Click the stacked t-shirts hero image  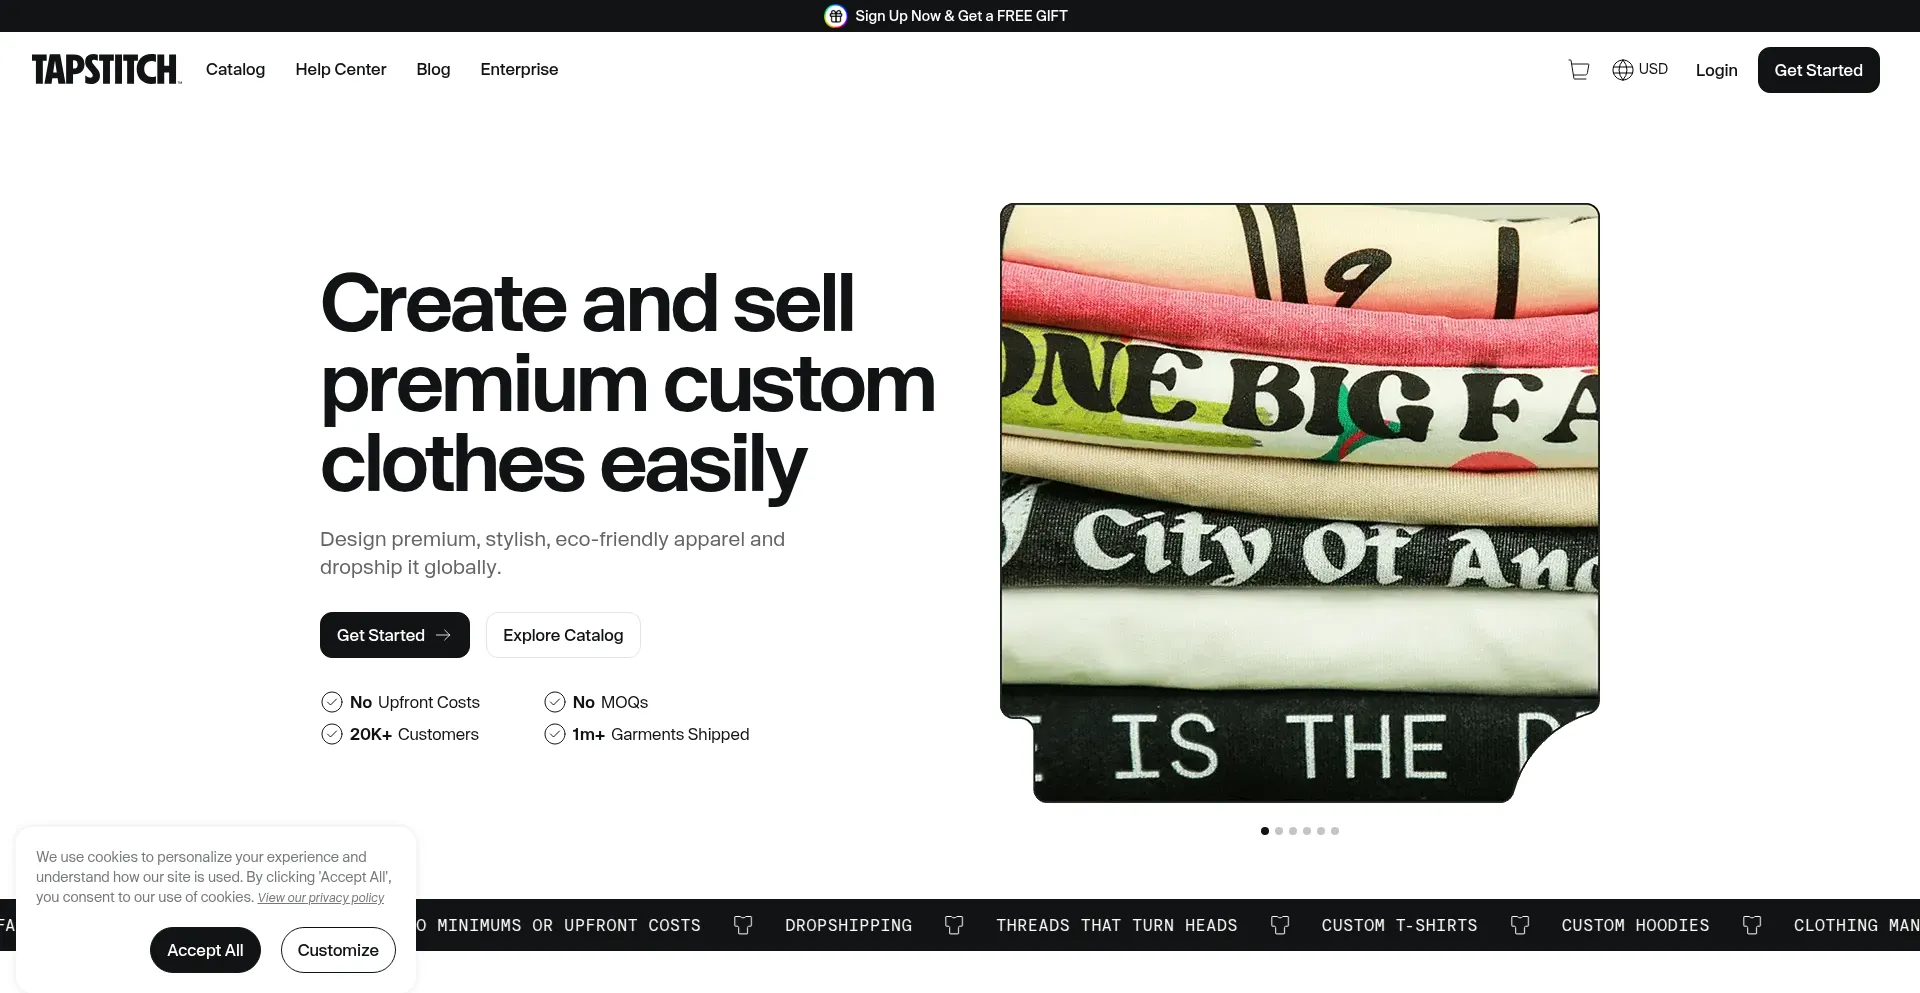click(x=1300, y=503)
